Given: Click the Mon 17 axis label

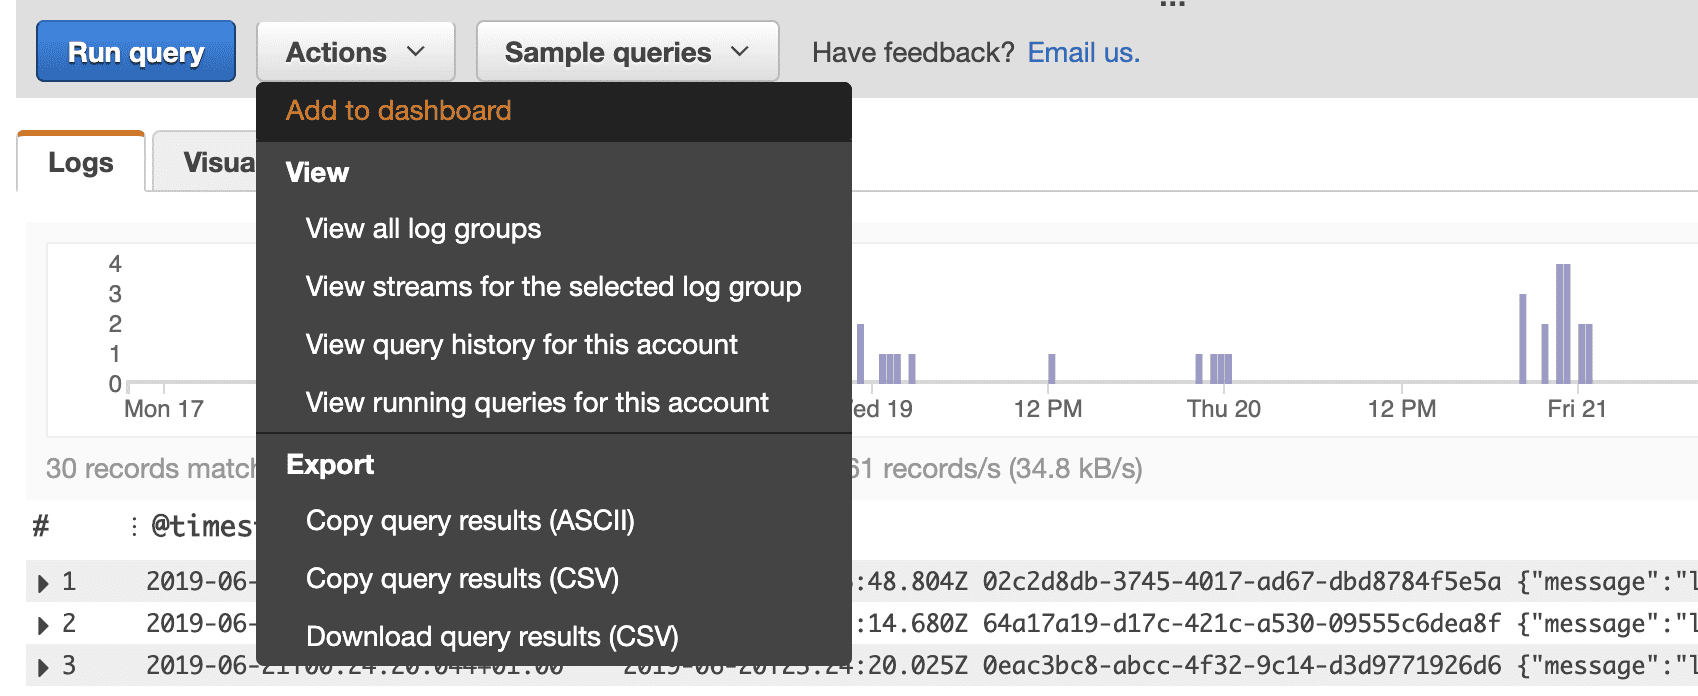Looking at the screenshot, I should tap(164, 409).
